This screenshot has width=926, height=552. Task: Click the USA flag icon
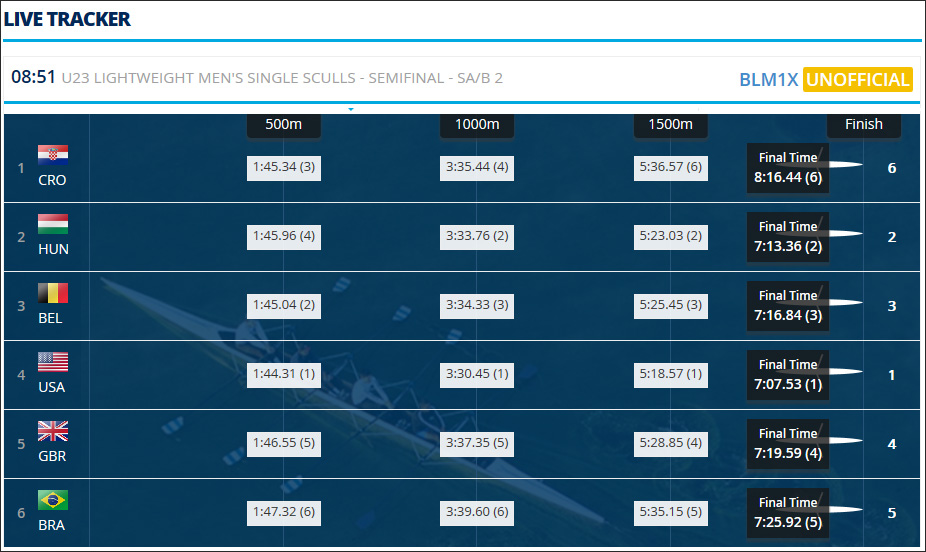click(x=52, y=362)
